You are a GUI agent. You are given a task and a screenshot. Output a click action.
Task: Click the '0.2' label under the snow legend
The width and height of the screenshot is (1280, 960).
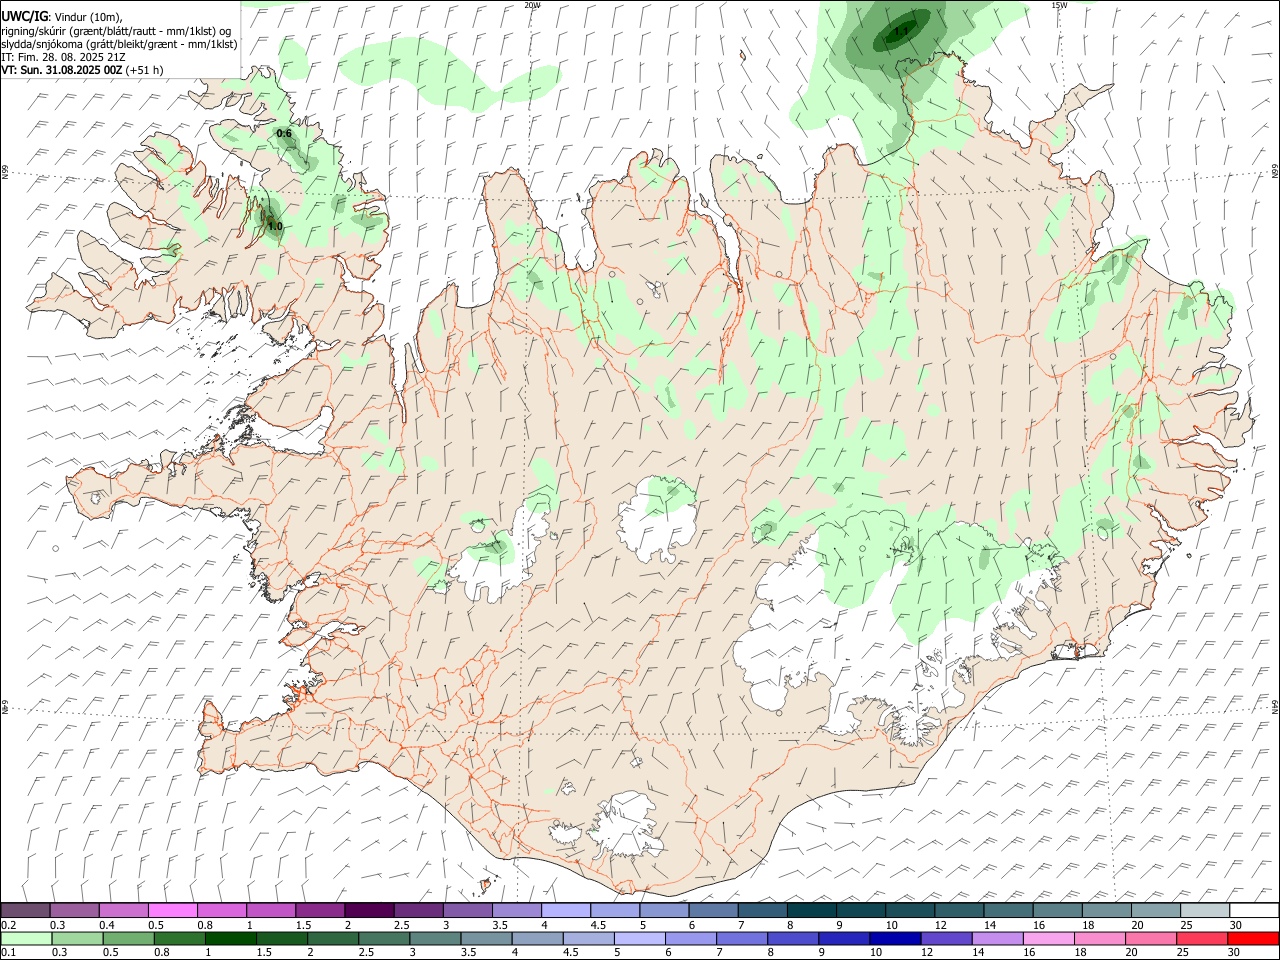point(8,924)
